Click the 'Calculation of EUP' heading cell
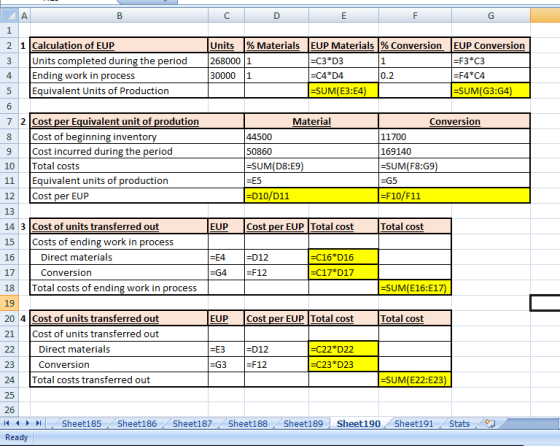560x446 pixels. pos(119,45)
